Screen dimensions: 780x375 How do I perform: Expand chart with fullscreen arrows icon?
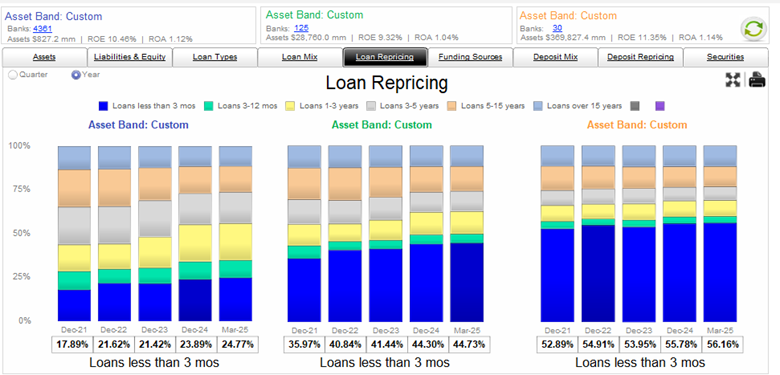tap(733, 80)
